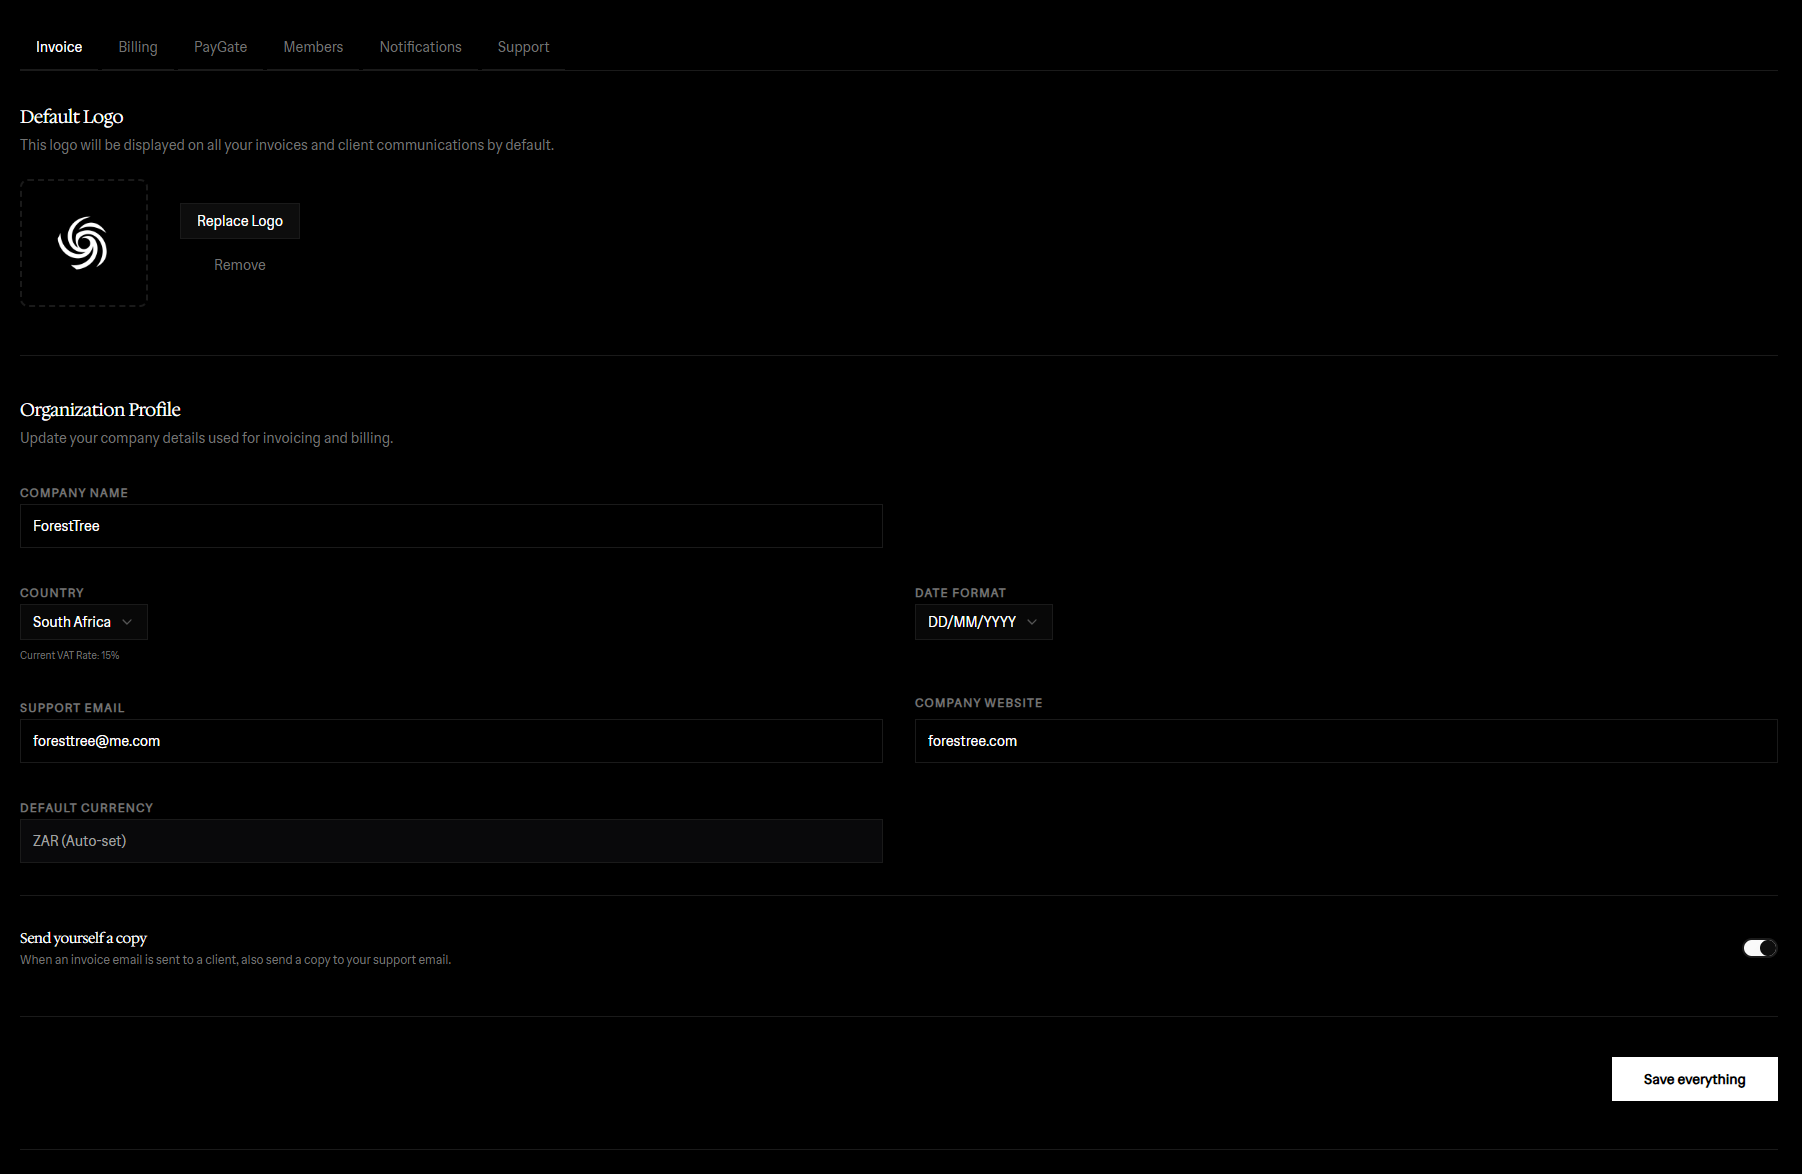Select the Invoice tab
This screenshot has height=1174, width=1802.
click(x=59, y=47)
